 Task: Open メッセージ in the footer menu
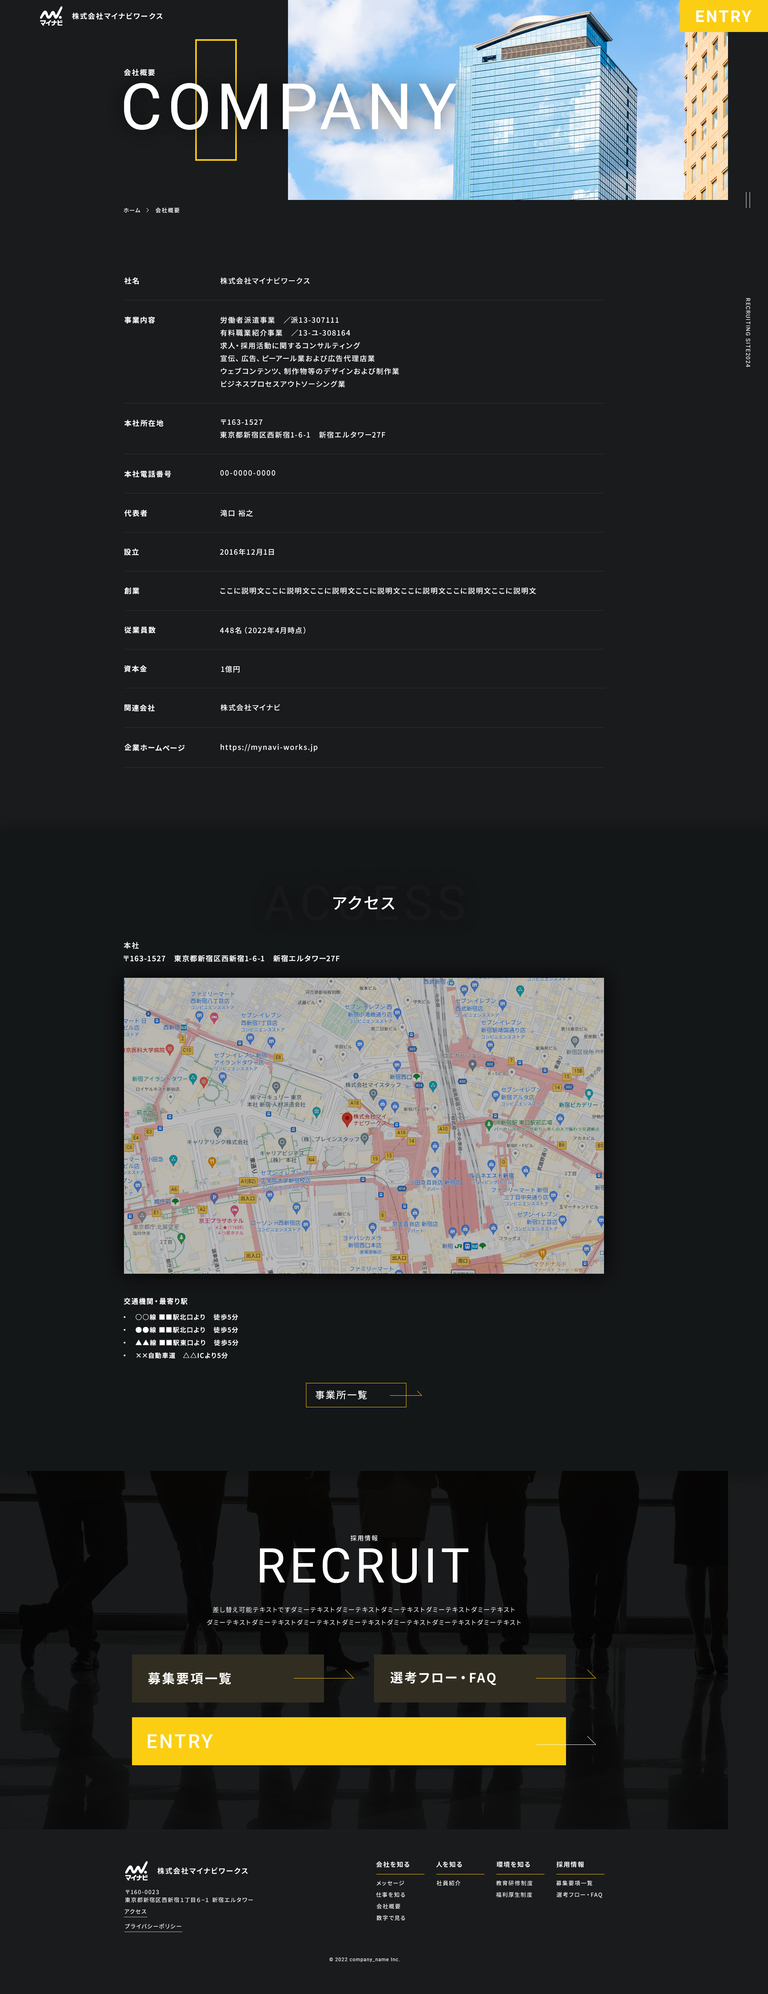coord(390,1883)
